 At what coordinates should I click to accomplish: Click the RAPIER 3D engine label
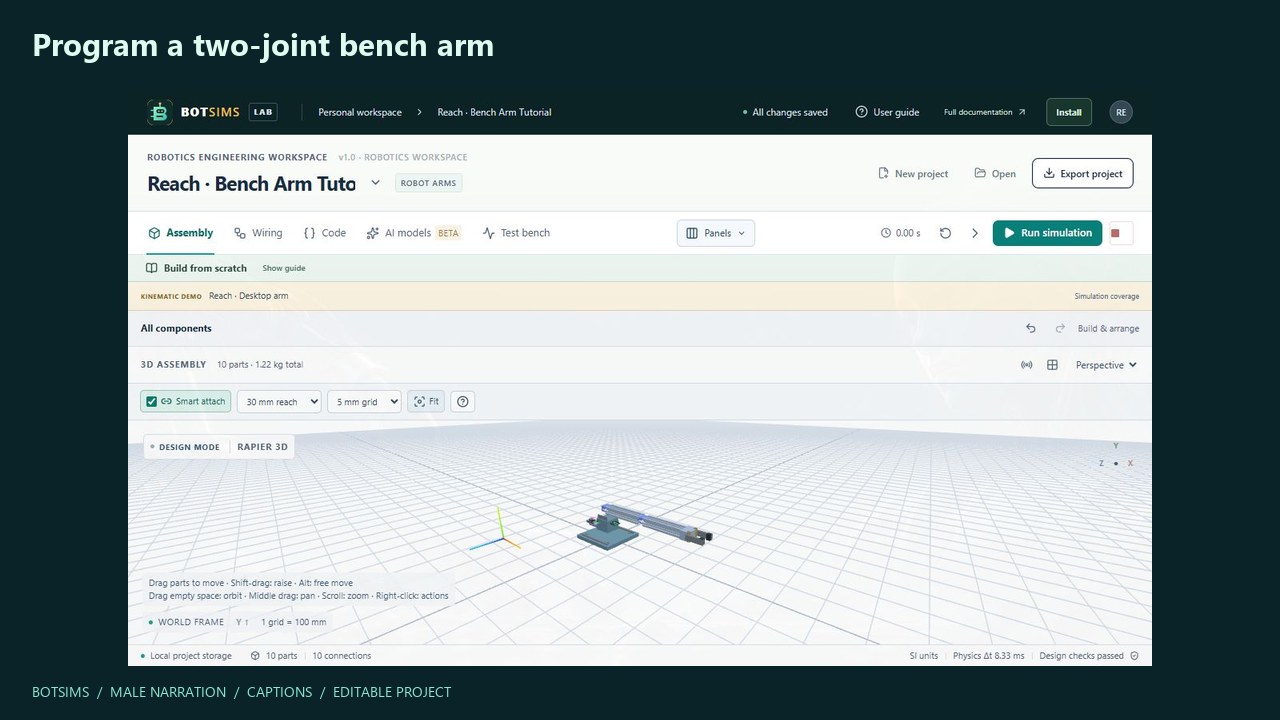coord(262,447)
